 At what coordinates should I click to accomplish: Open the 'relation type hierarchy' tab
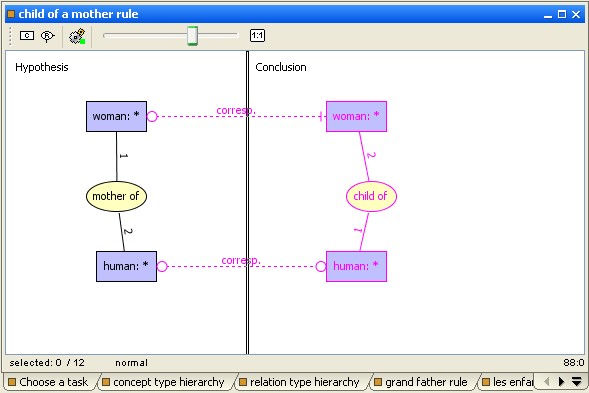click(299, 382)
